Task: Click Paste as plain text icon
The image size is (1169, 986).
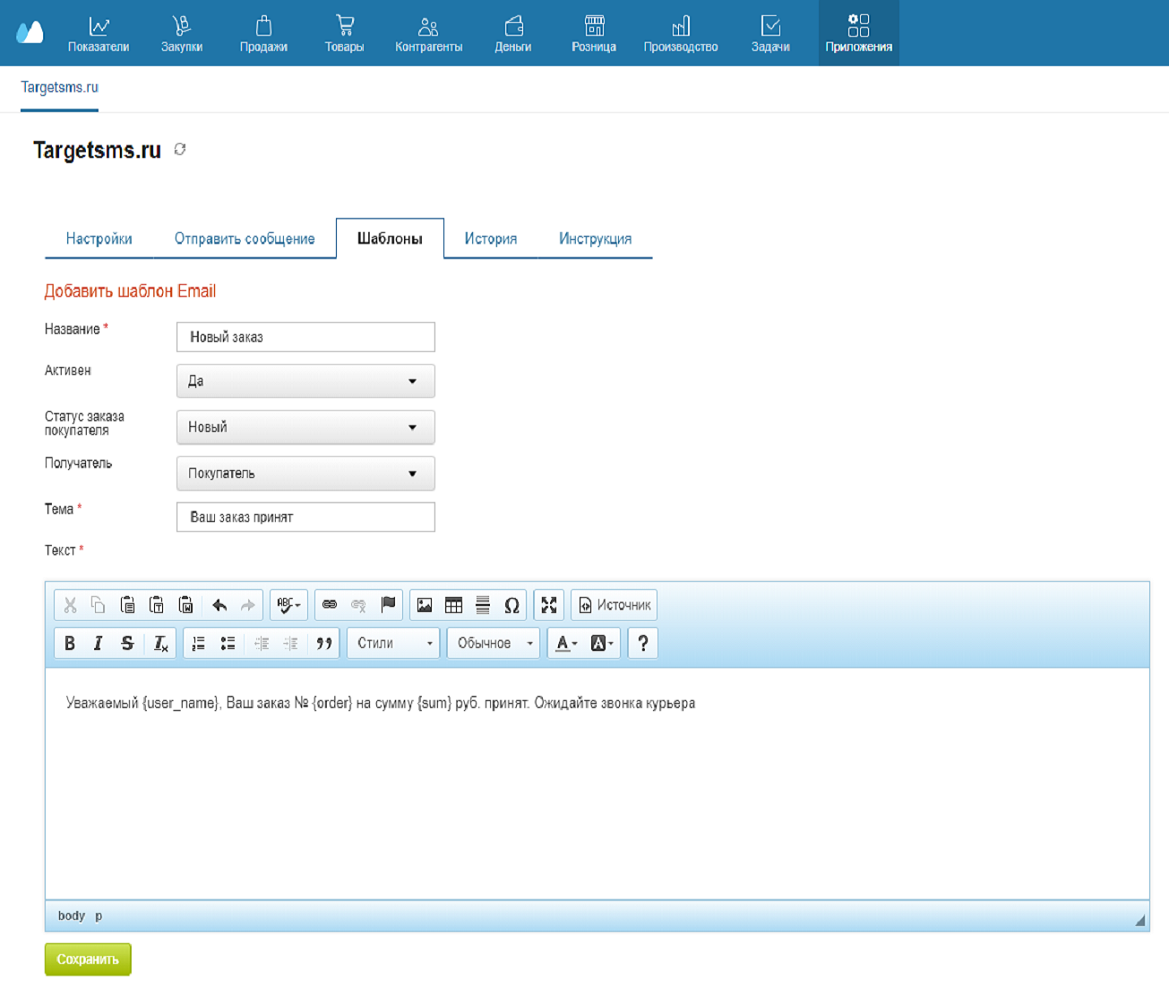Action: [x=157, y=604]
